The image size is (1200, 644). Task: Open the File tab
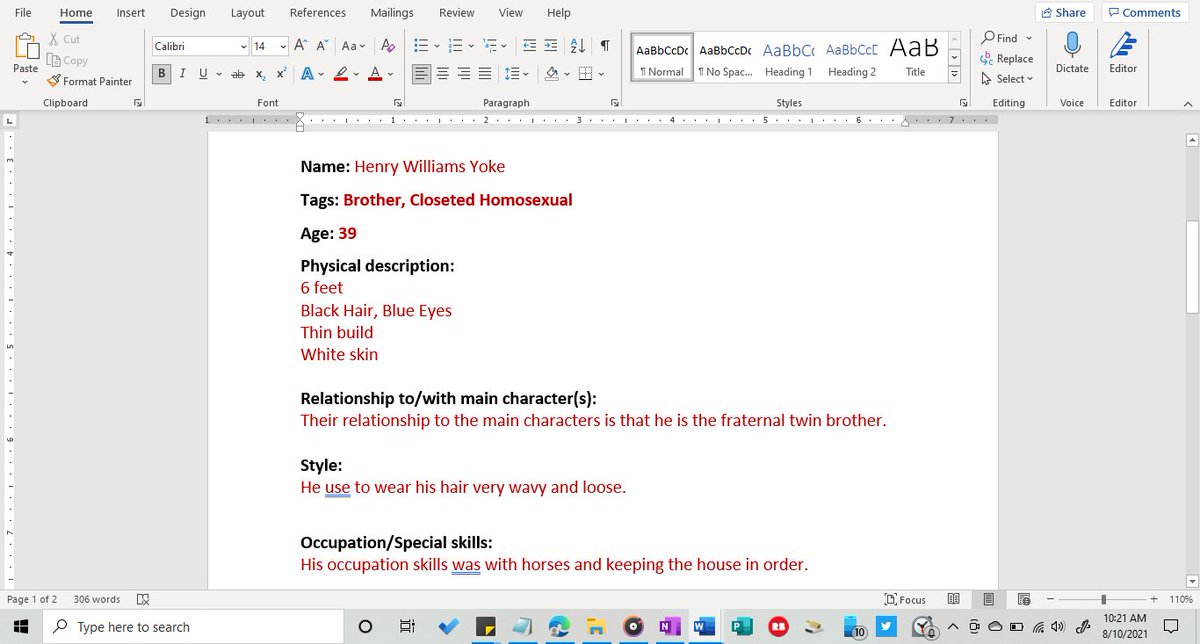(x=23, y=13)
